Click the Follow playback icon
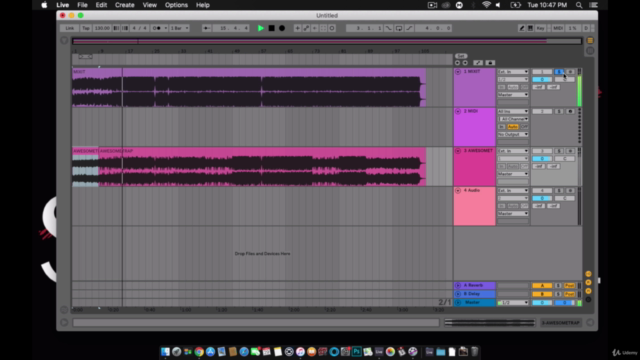The height and width of the screenshot is (360, 640). pyautogui.click(x=207, y=28)
